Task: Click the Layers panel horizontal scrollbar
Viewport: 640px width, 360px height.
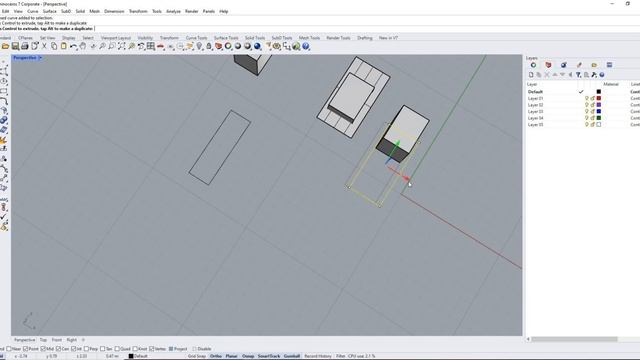Action: click(574, 339)
